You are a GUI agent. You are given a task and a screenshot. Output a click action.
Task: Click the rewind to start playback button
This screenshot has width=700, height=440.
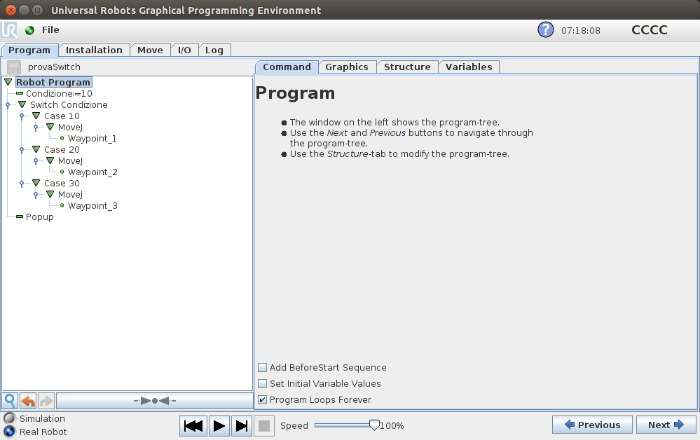(x=193, y=426)
